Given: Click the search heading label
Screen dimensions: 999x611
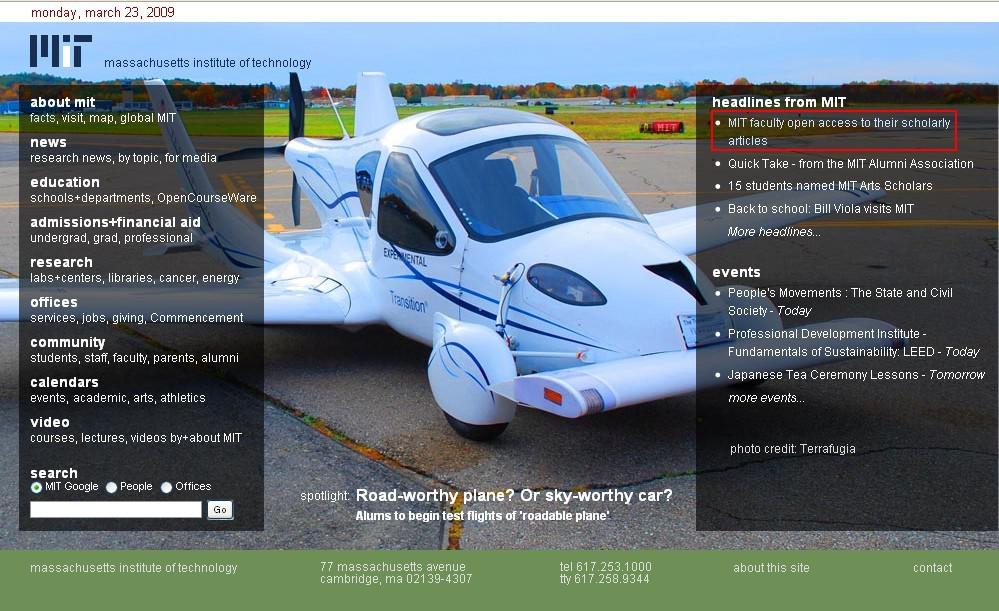Looking at the screenshot, I should point(54,473).
